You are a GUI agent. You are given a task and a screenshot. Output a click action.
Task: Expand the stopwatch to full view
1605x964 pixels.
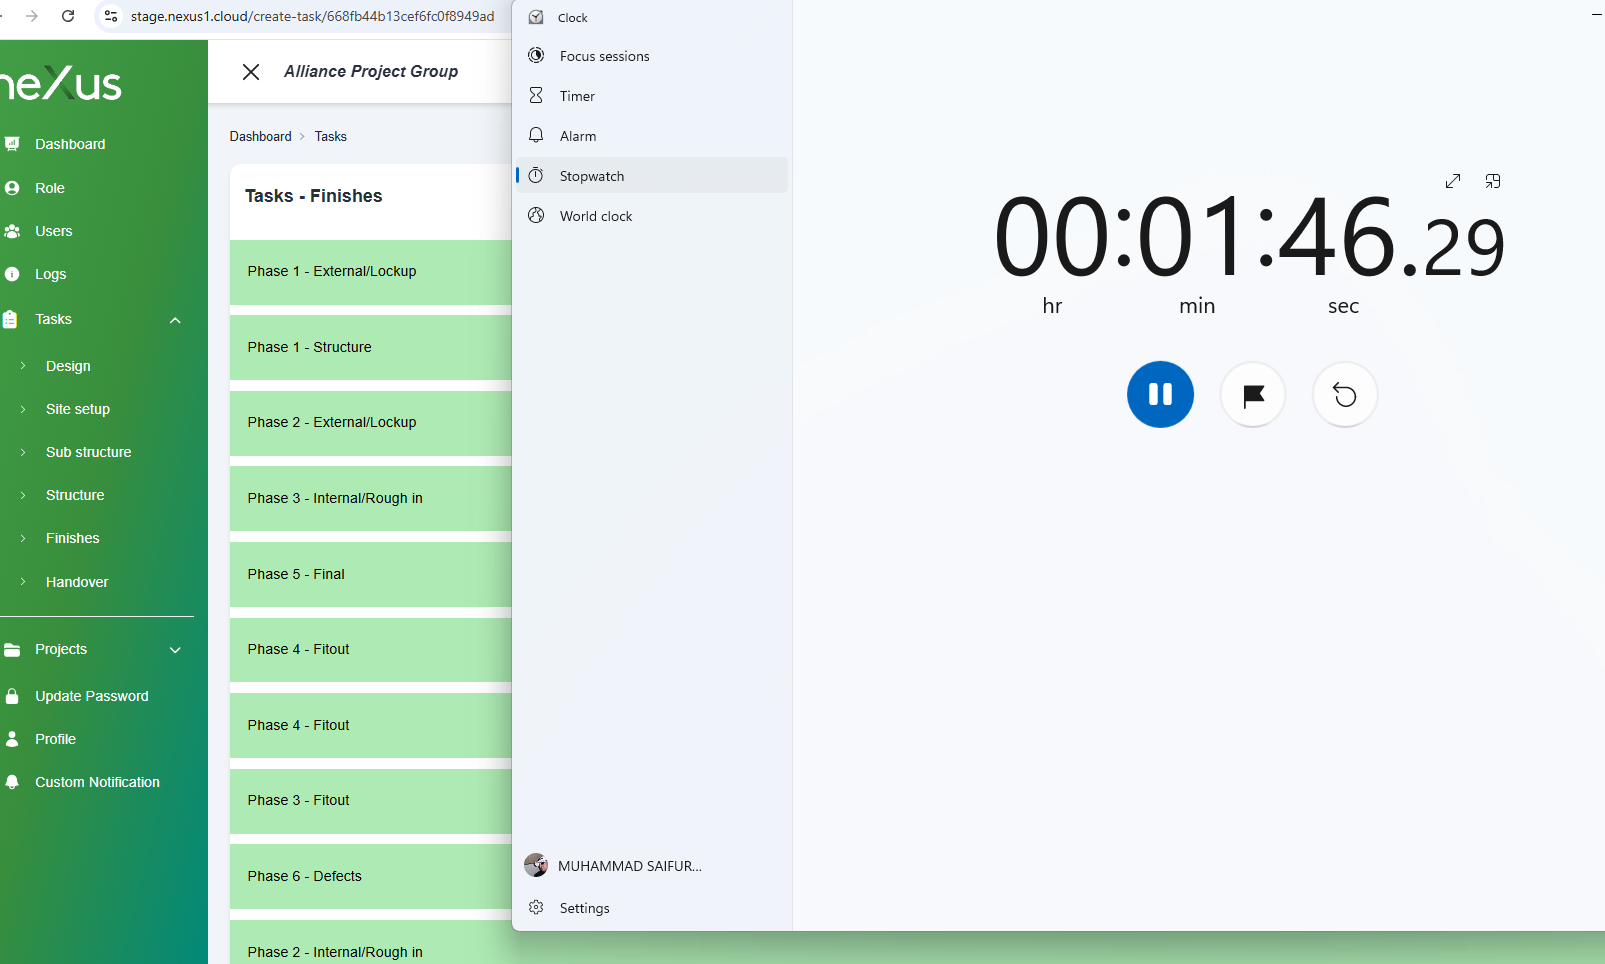1452,181
